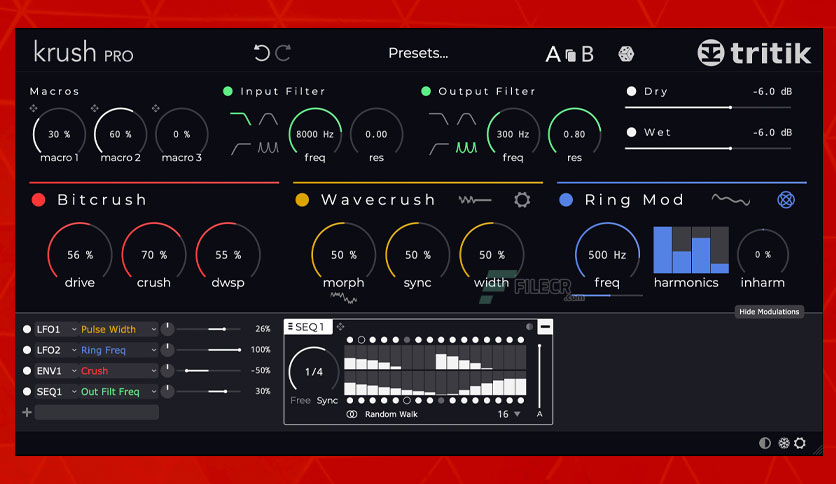
Task: Click Random Walk pattern label
Action: click(391, 414)
